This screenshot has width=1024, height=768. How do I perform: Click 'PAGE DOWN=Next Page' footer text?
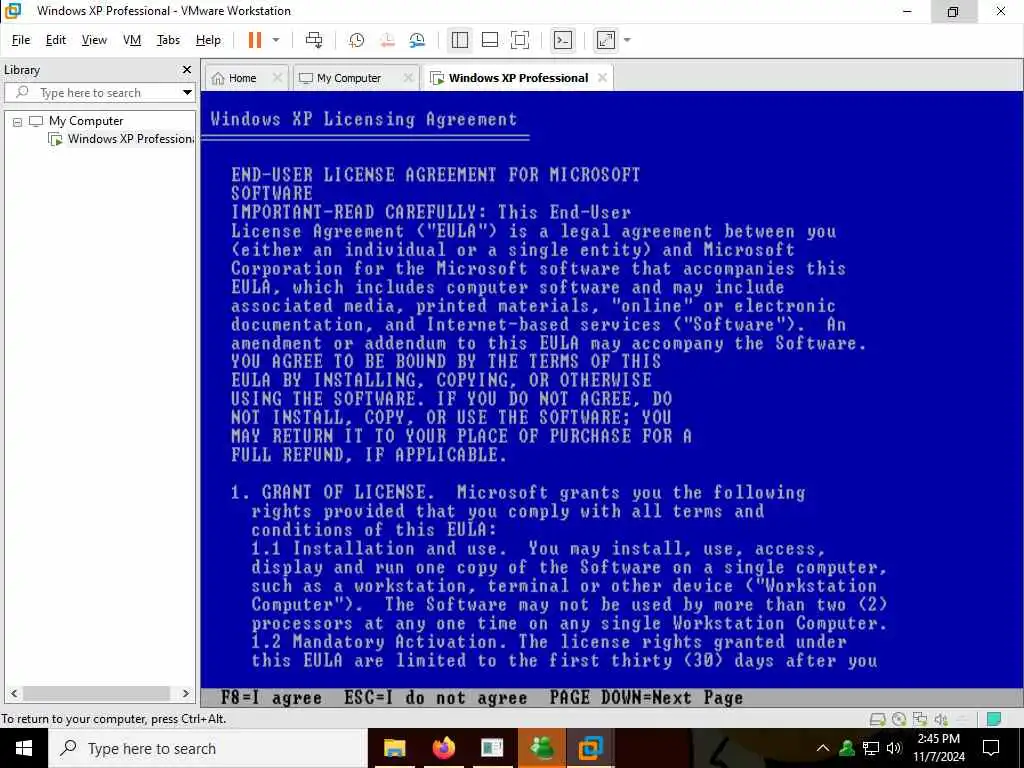(646, 697)
